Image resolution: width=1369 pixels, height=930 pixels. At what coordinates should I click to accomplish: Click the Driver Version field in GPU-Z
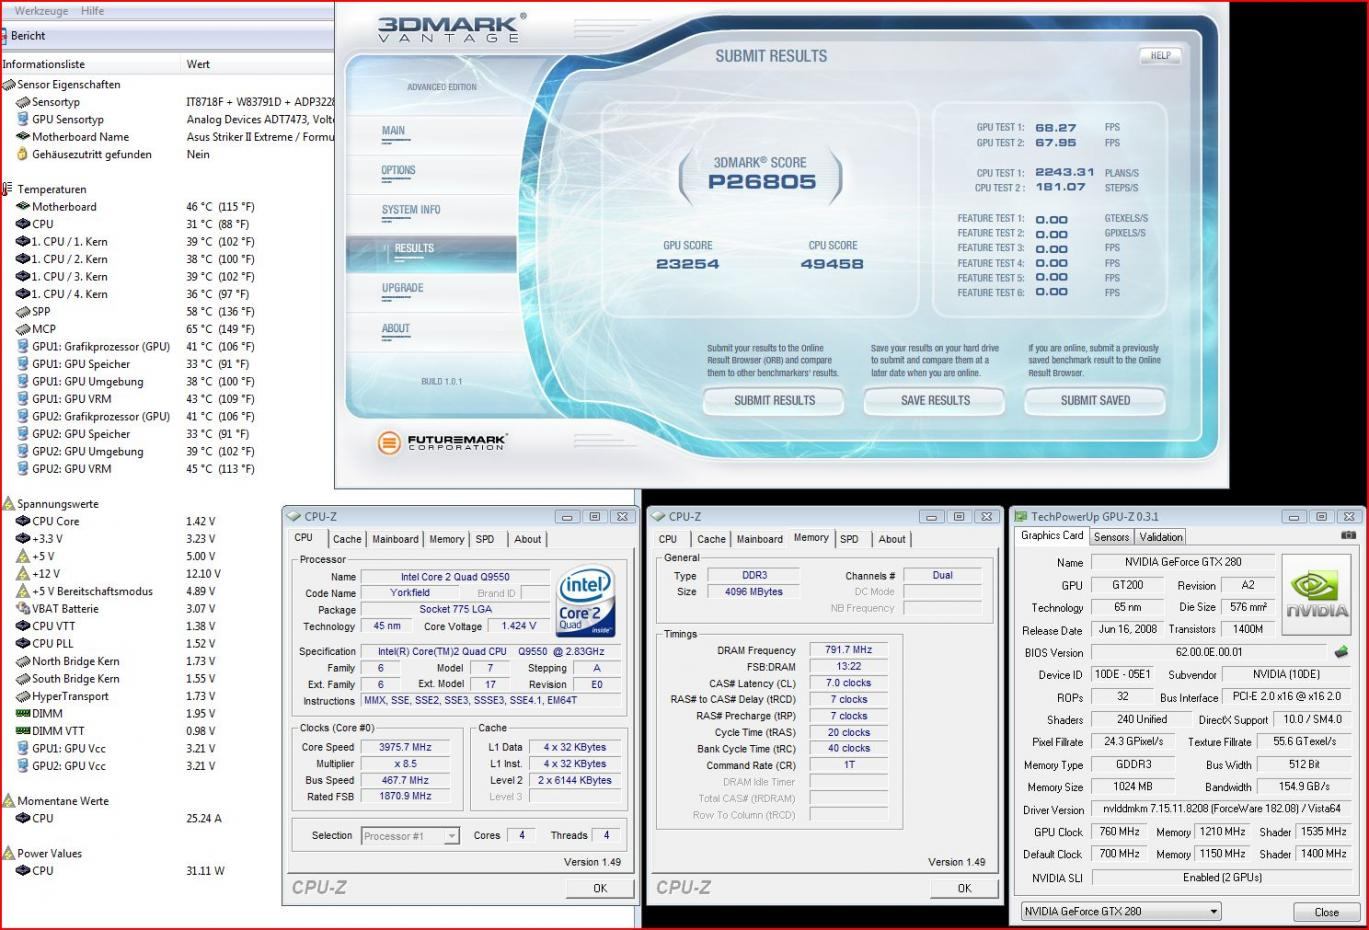coord(1220,809)
